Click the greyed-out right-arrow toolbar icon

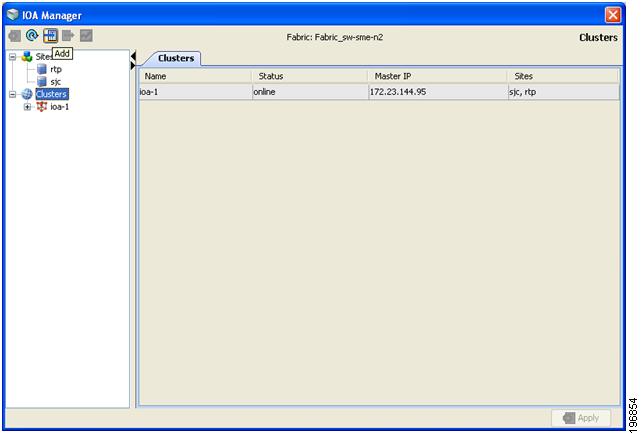click(68, 36)
